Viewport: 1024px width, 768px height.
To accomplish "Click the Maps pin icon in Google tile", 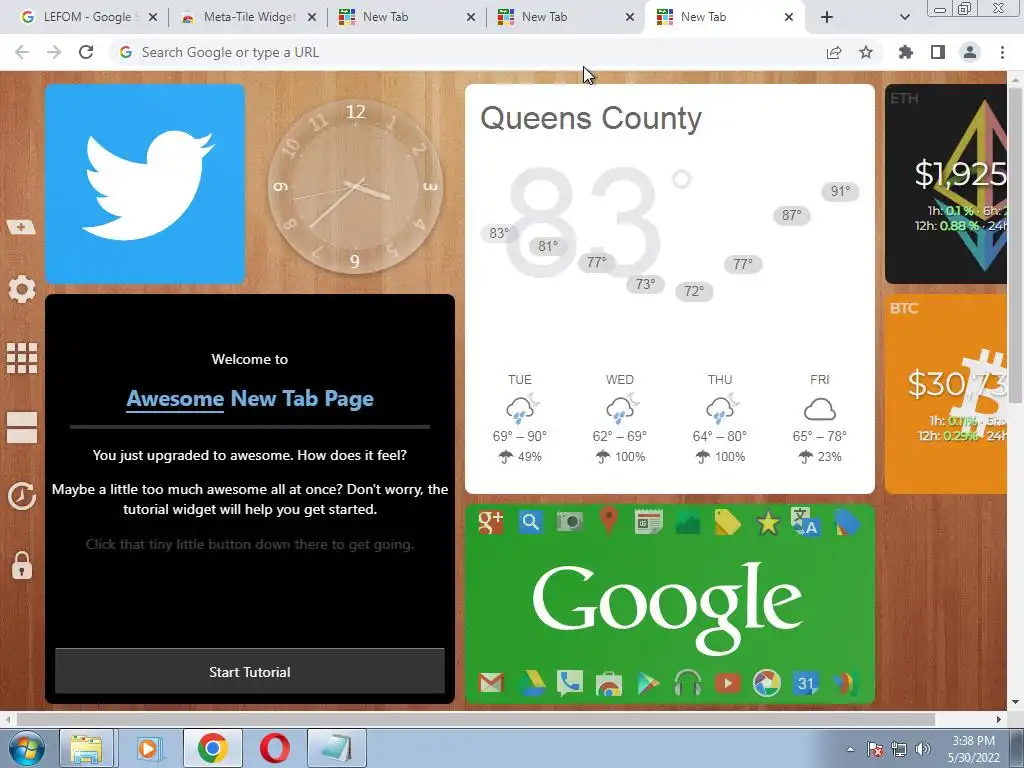I will 609,522.
